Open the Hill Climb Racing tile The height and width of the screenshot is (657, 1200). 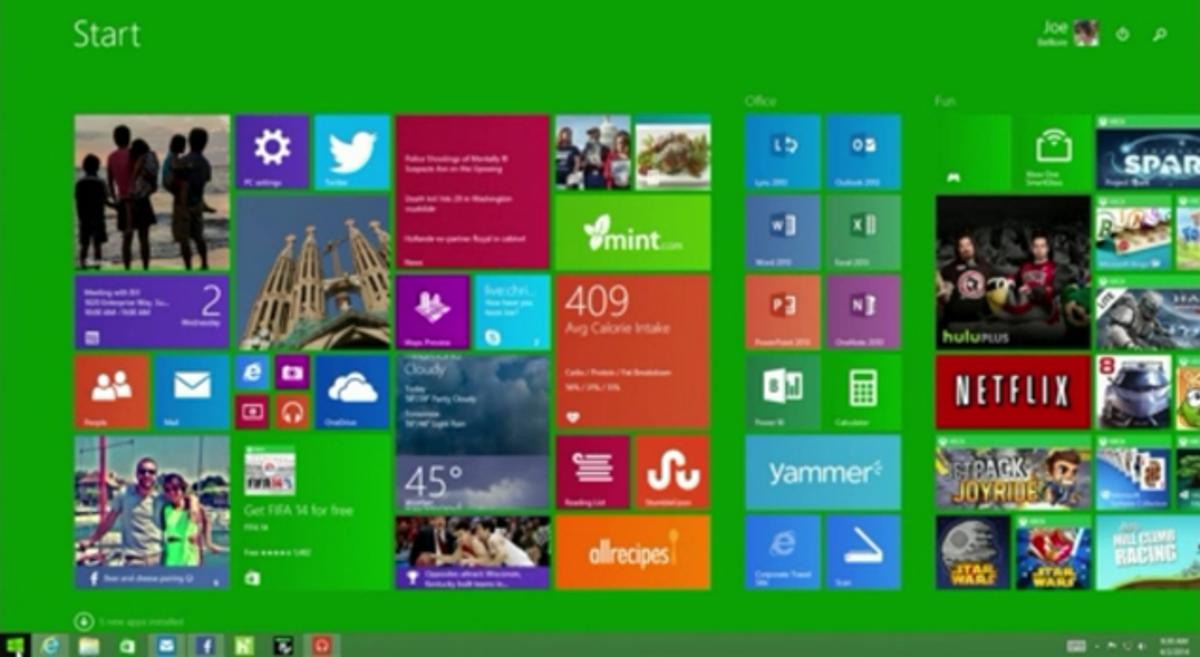pyautogui.click(x=1148, y=552)
